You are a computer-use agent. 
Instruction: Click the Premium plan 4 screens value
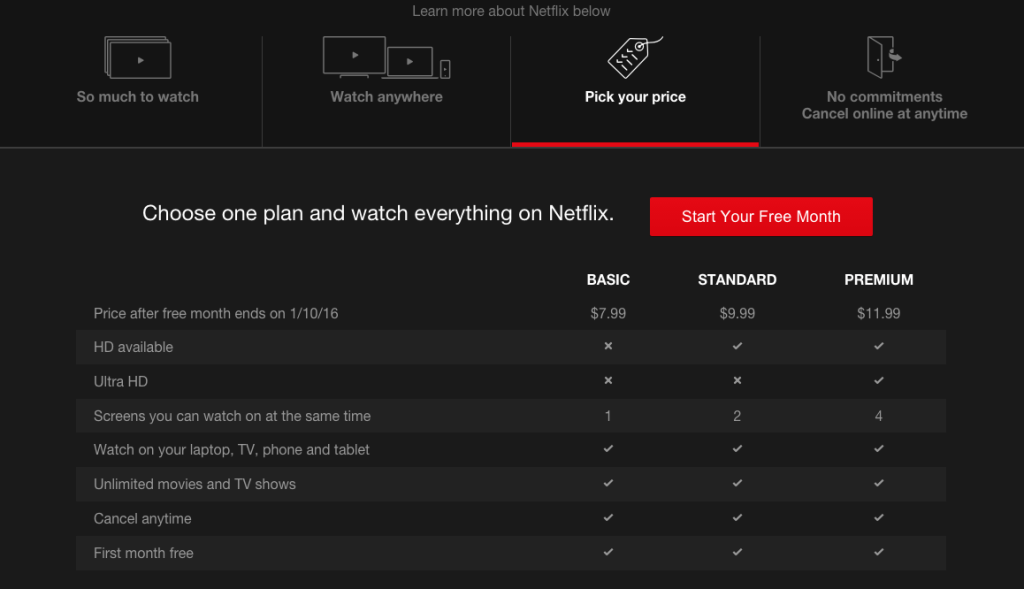(x=879, y=416)
